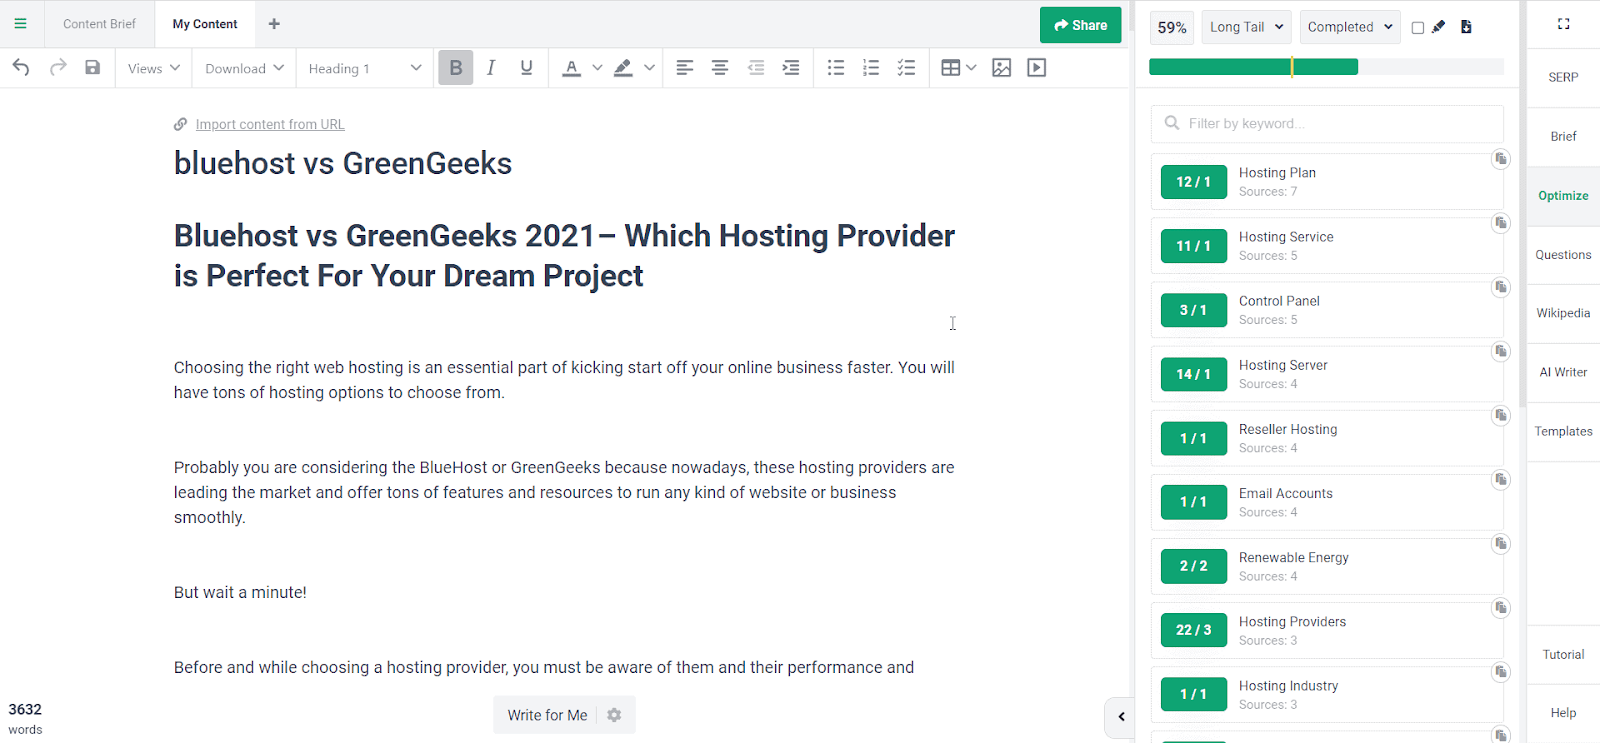Open the Optimize sidebar tab
The height and width of the screenshot is (743, 1600).
point(1563,196)
